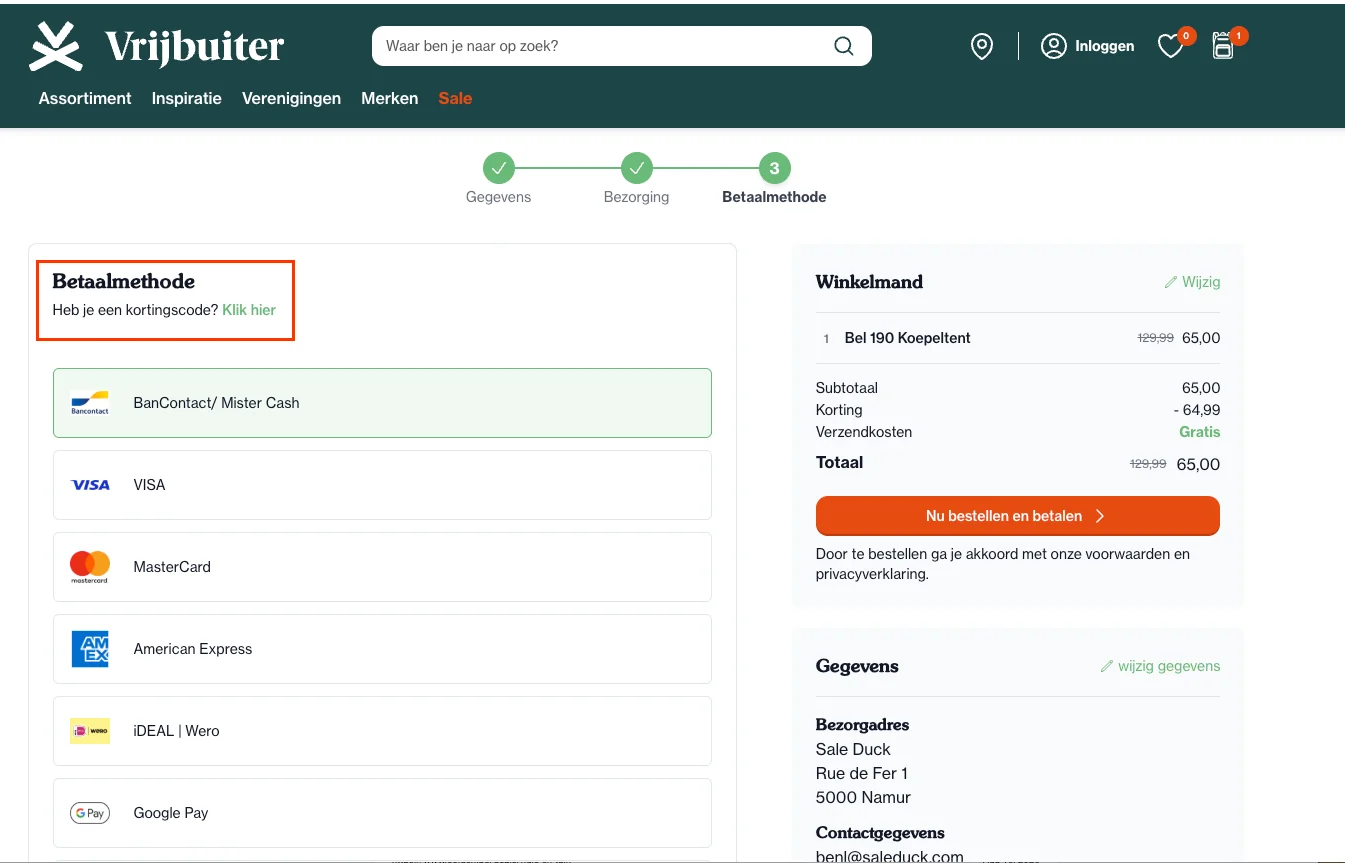The height and width of the screenshot is (863, 1345).
Task: Click the Inloggen link
Action: coord(1105,46)
